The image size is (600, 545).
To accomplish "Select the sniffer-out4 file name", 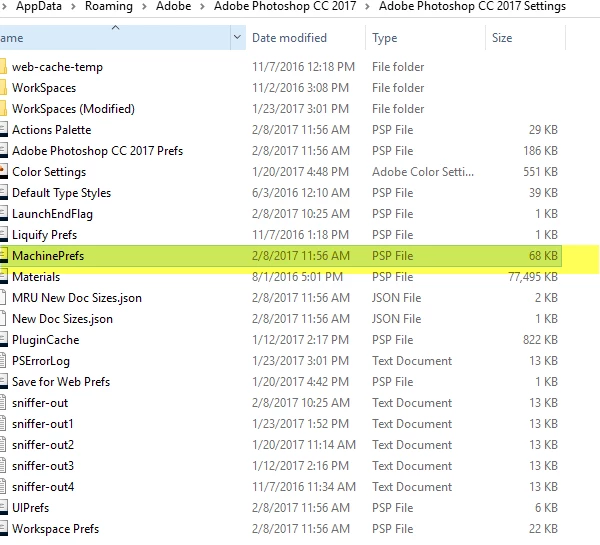I will point(43,486).
